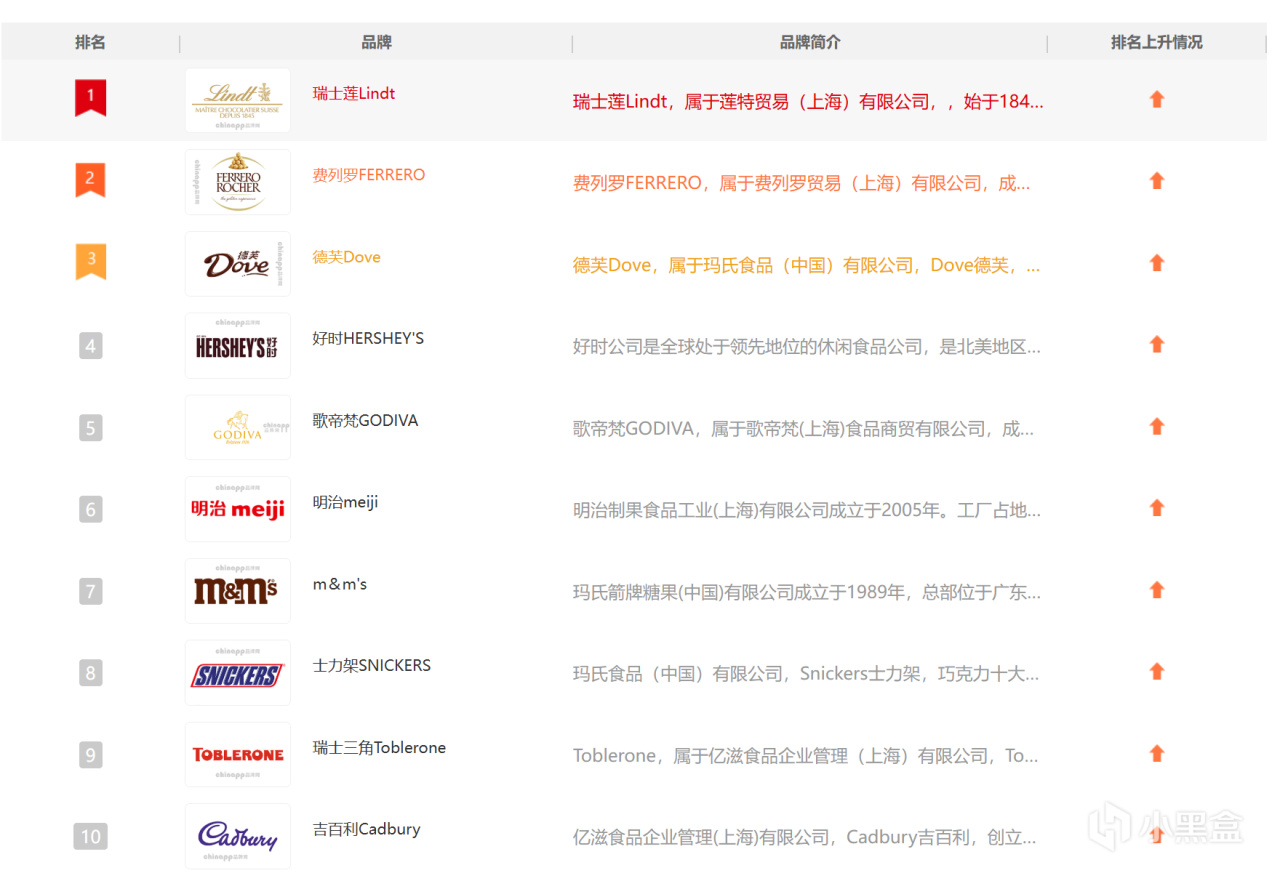
Task: Click the 品牌 column header
Action: 376,42
